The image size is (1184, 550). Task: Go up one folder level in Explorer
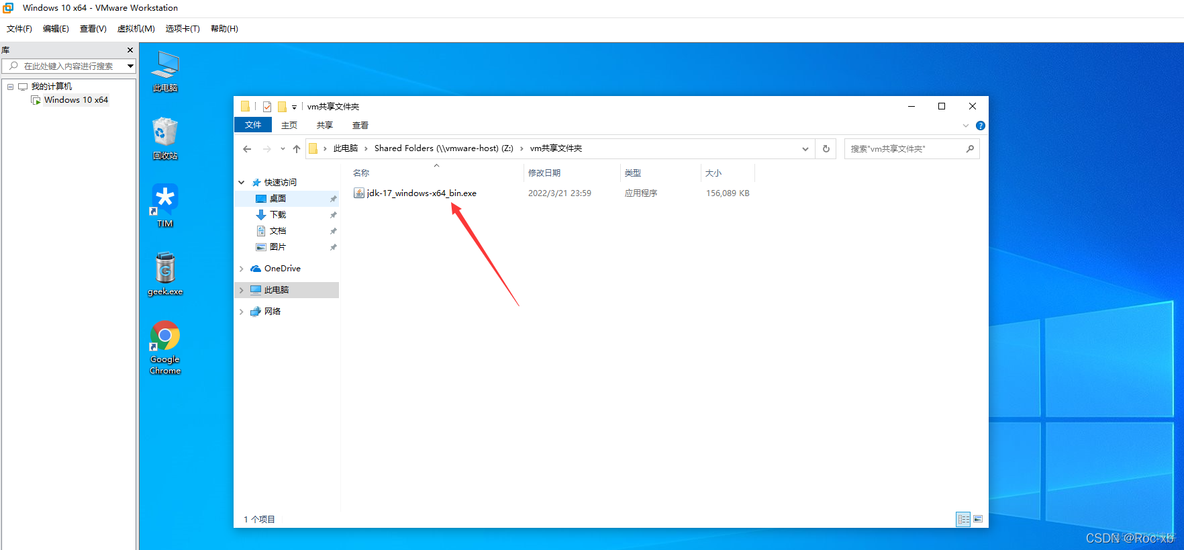pos(296,149)
